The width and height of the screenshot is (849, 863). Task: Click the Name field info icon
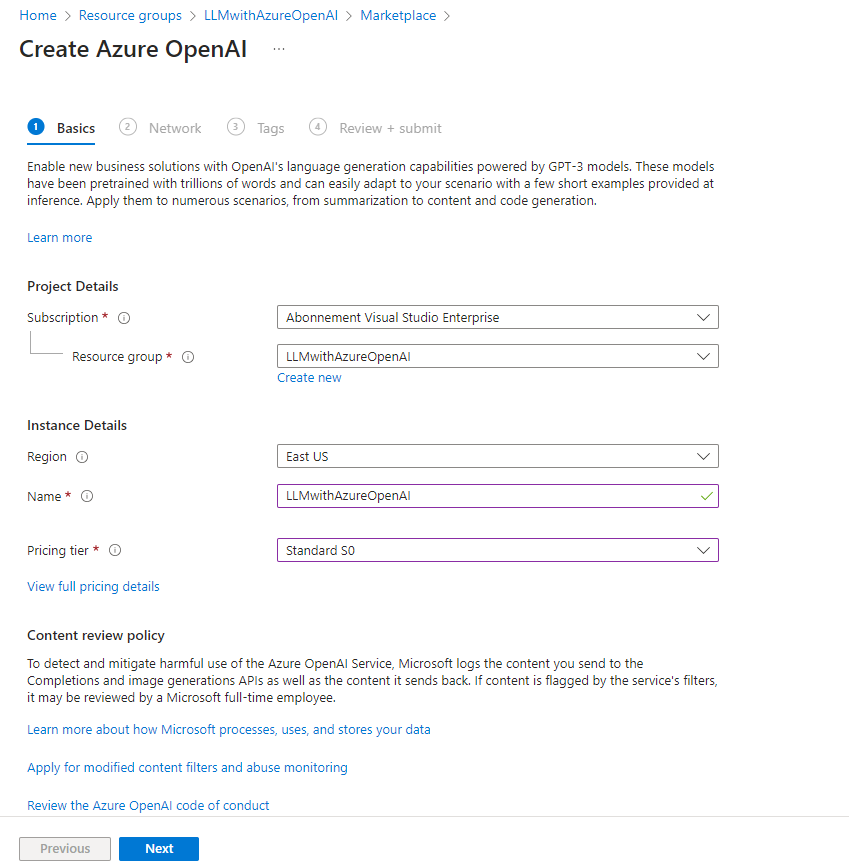(x=87, y=496)
